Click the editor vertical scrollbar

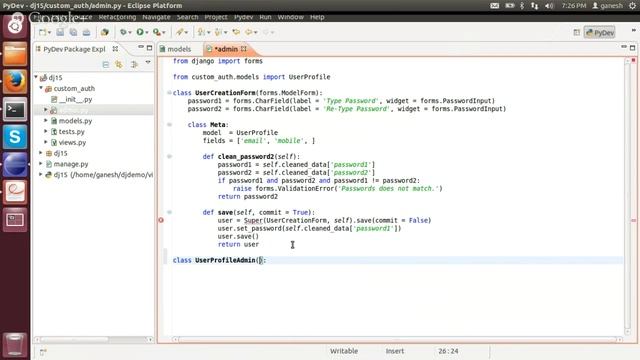[627, 196]
